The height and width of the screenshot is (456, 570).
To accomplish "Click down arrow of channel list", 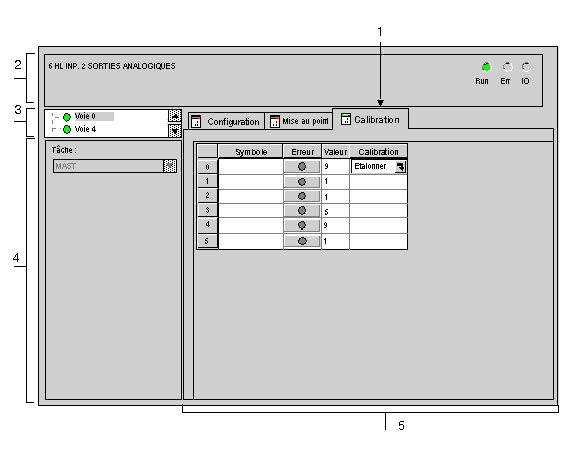I will pyautogui.click(x=175, y=131).
